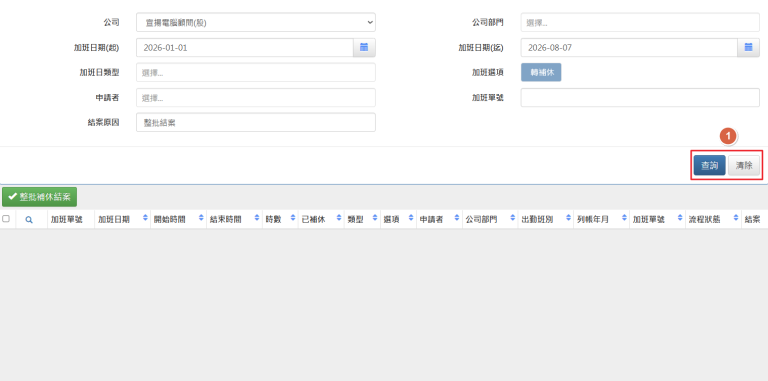
Task: Click the 加班選項 field label
Action: pos(487,72)
